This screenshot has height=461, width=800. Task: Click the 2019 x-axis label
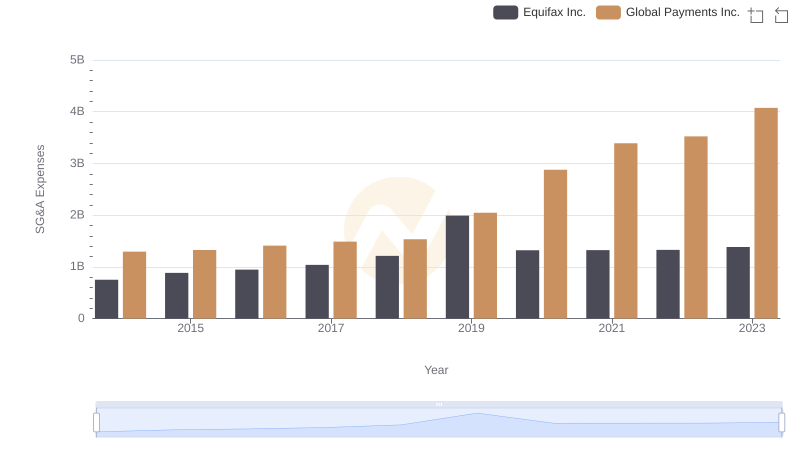471,328
